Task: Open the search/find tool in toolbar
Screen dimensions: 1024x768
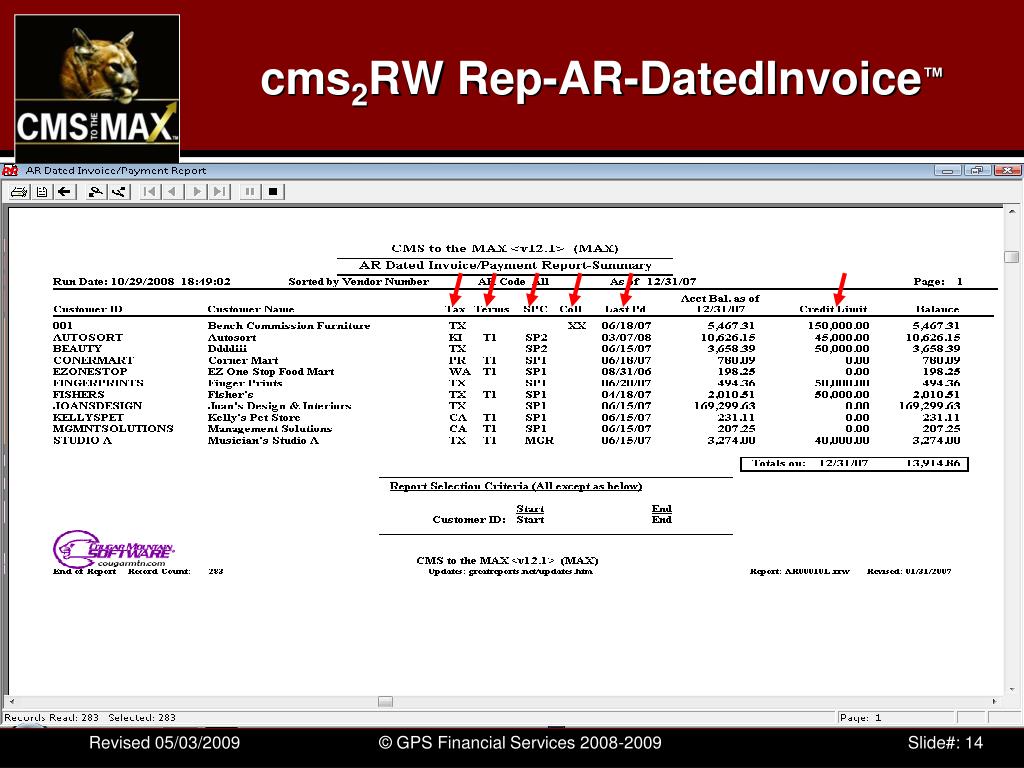Action: [x=96, y=192]
